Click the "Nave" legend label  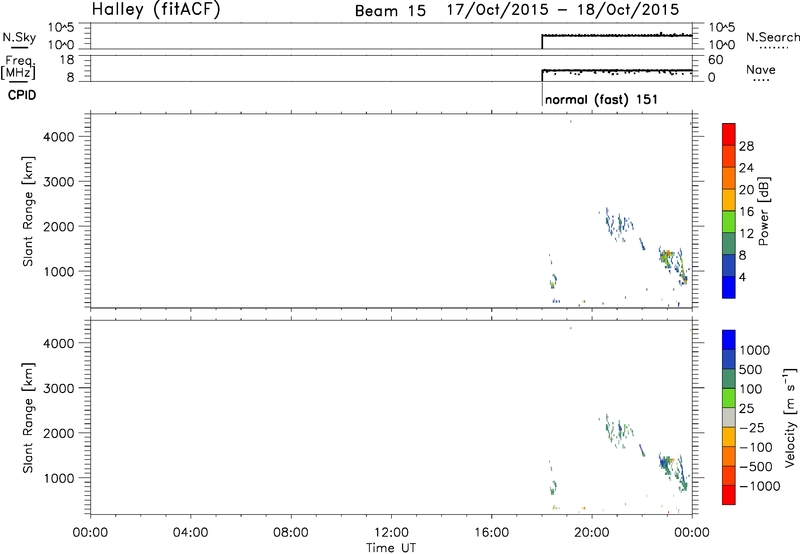point(761,70)
